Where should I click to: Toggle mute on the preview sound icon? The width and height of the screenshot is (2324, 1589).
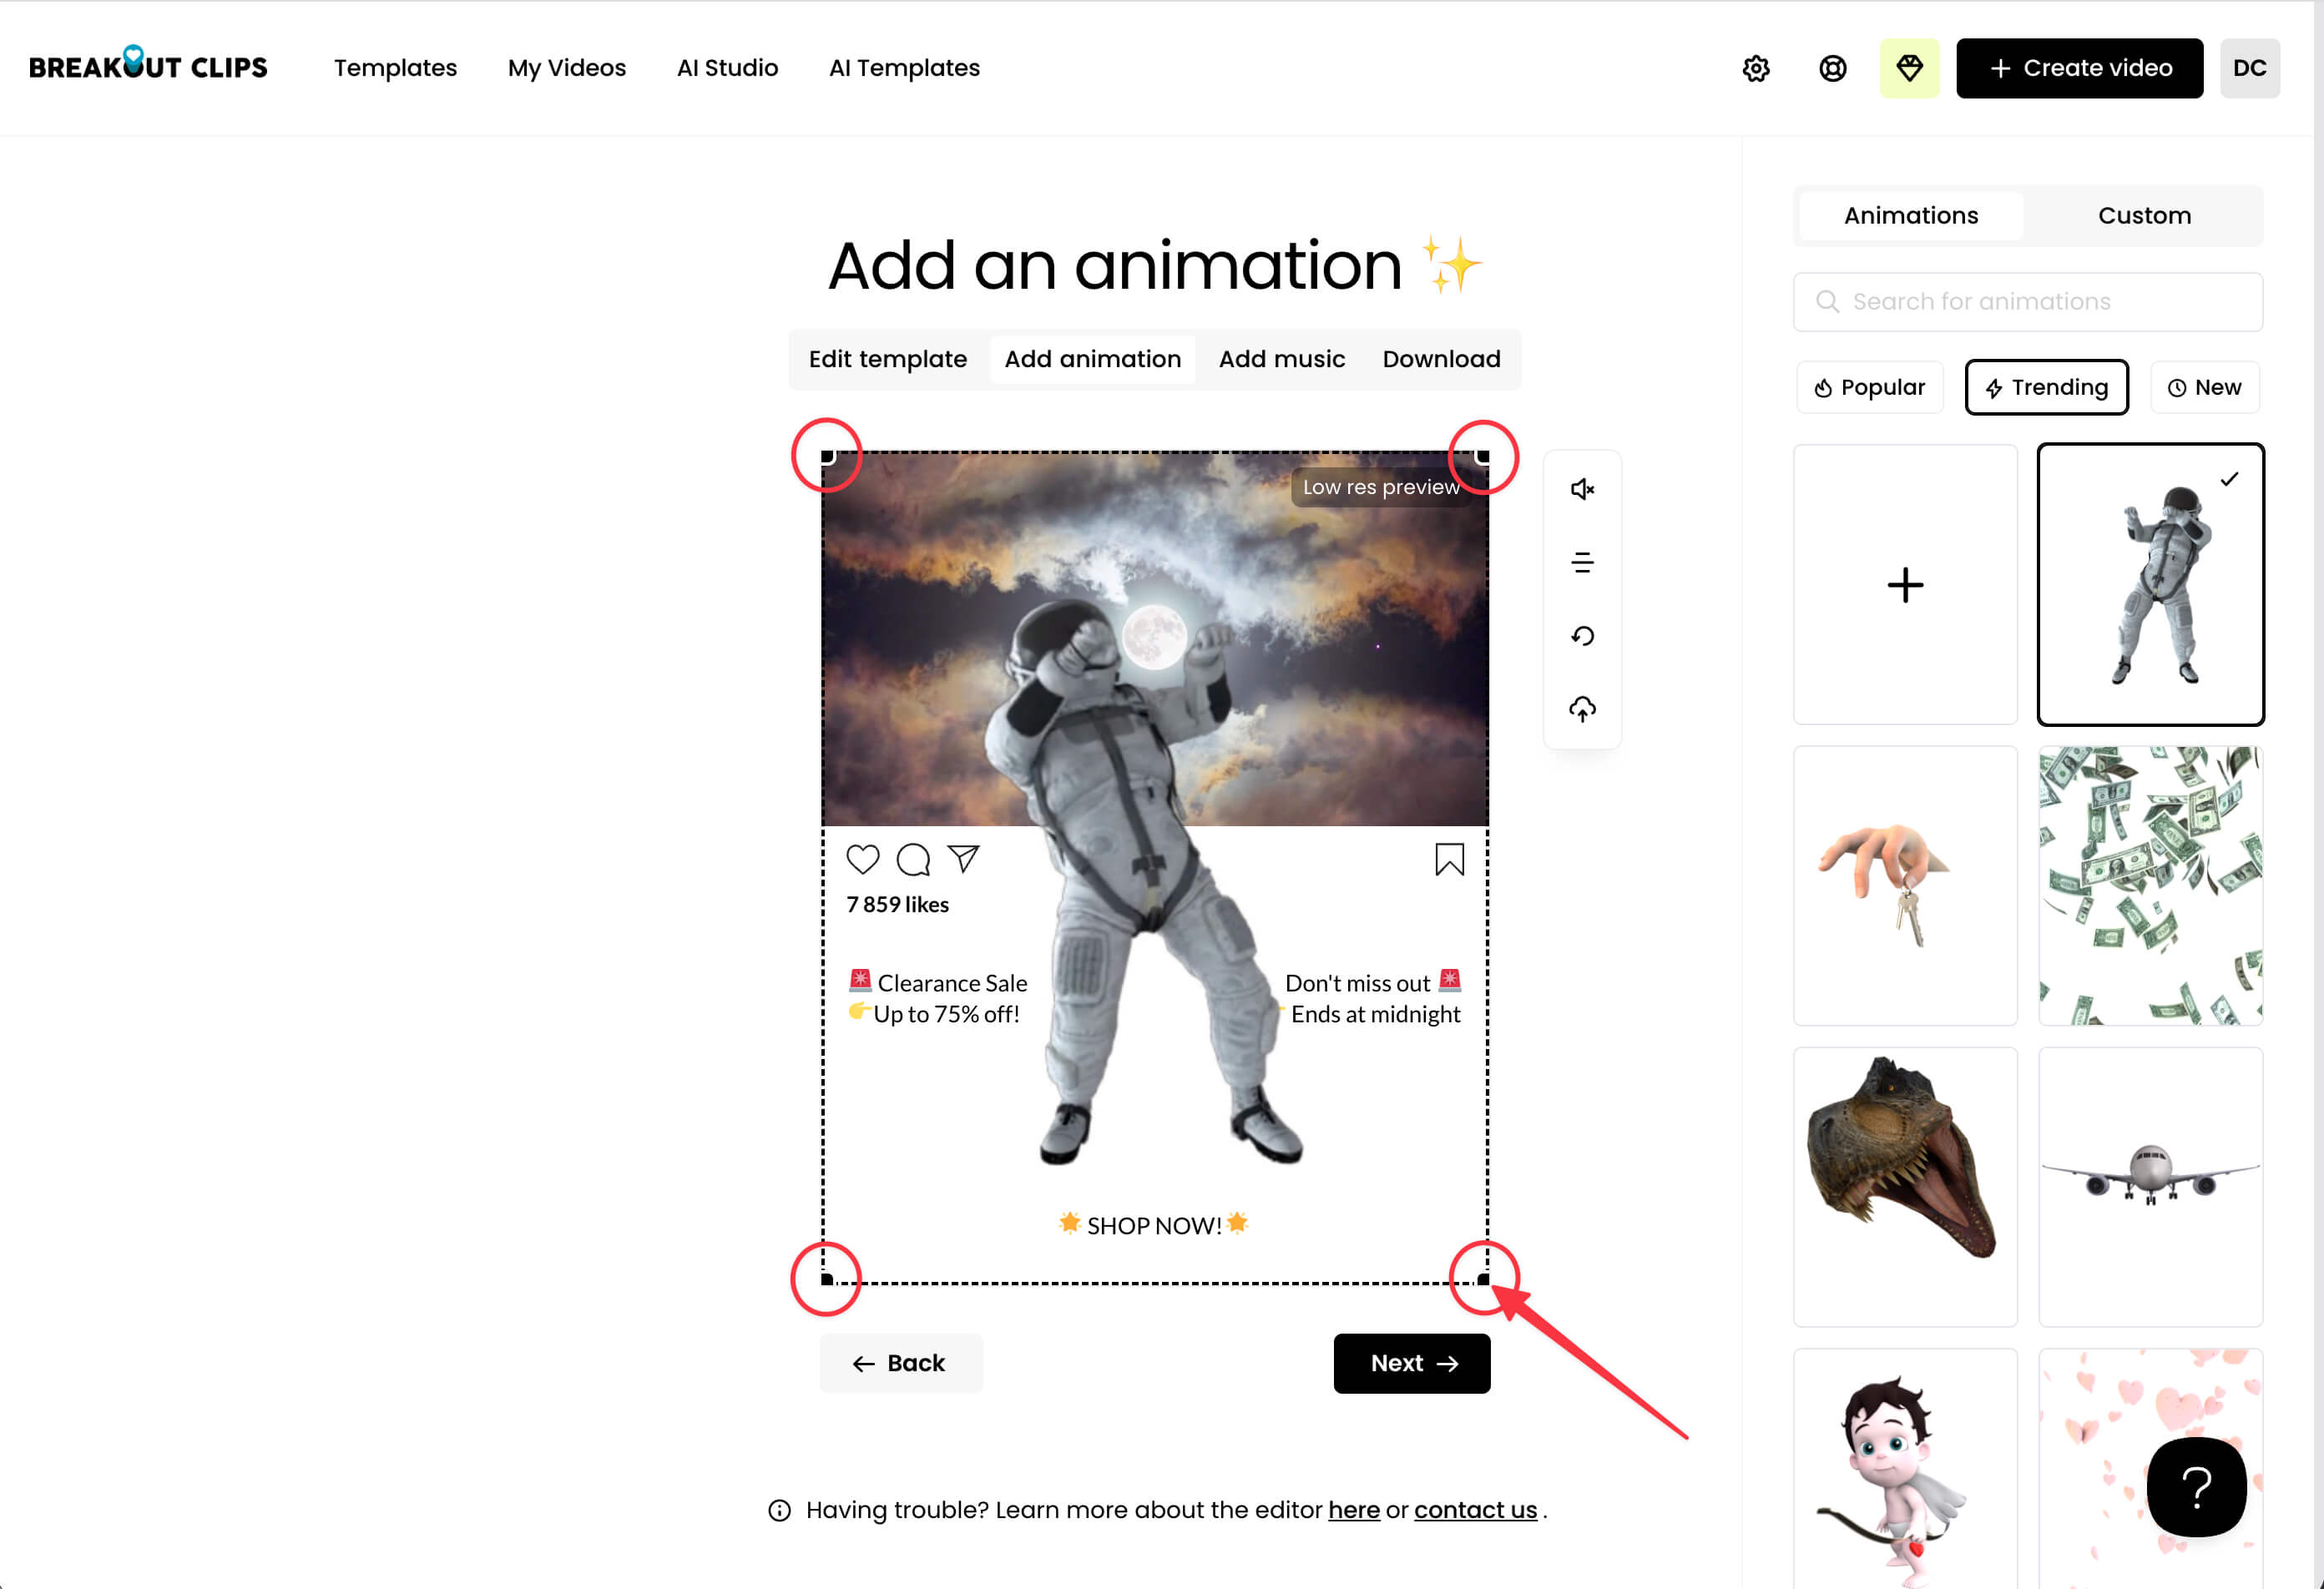[1582, 489]
